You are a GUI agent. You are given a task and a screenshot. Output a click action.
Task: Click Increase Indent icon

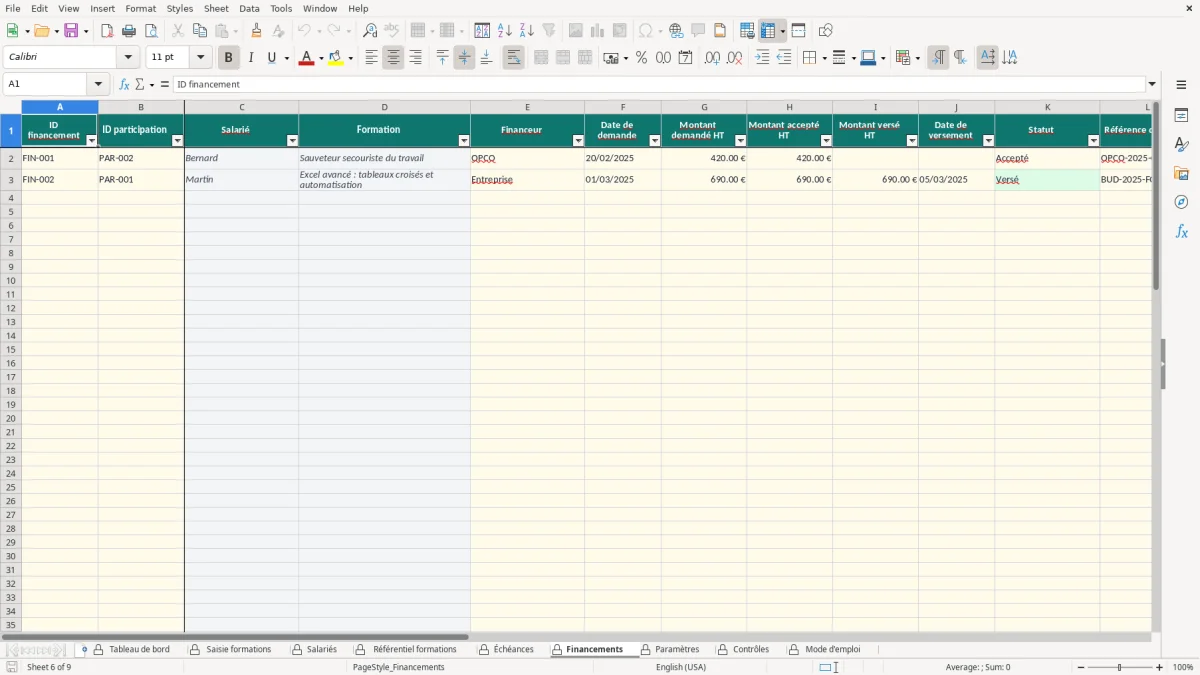click(762, 58)
